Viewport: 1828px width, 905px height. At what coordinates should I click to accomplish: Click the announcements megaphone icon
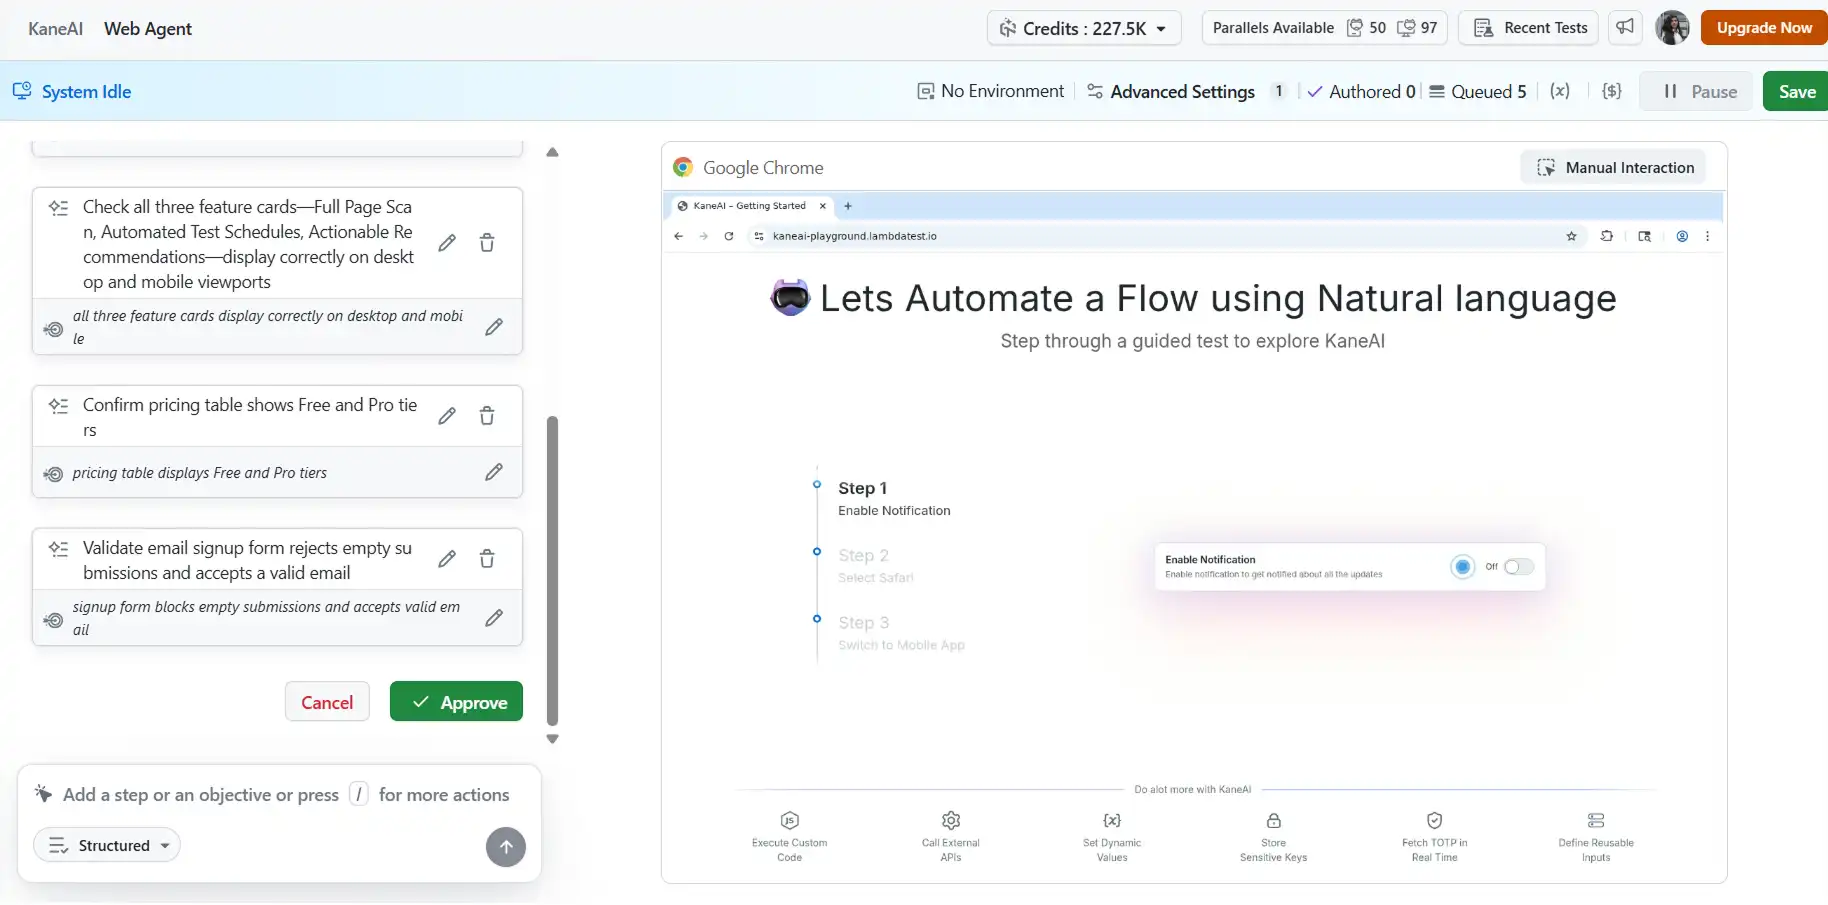(x=1625, y=28)
